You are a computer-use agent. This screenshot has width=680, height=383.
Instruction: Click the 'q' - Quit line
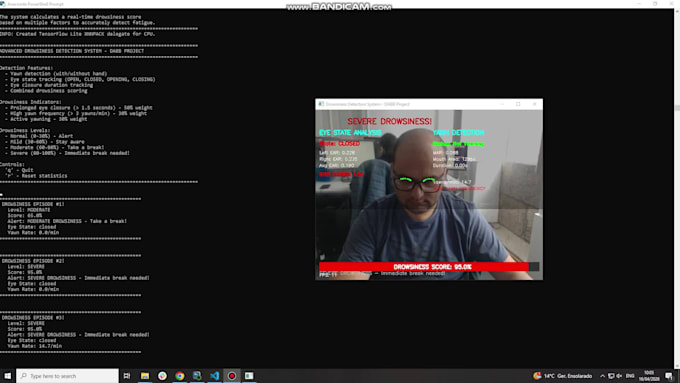point(19,170)
